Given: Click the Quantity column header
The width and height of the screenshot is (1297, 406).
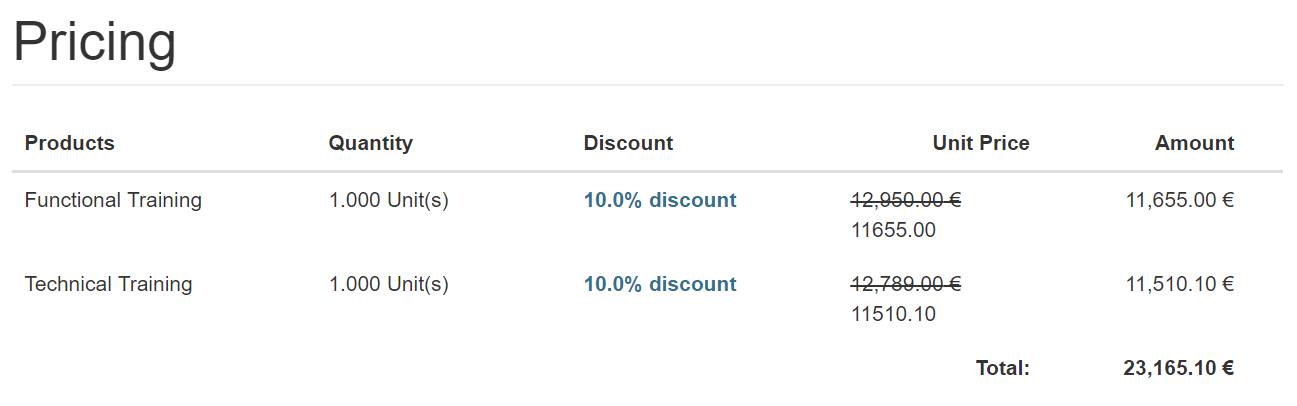Looking at the screenshot, I should pyautogui.click(x=370, y=143).
